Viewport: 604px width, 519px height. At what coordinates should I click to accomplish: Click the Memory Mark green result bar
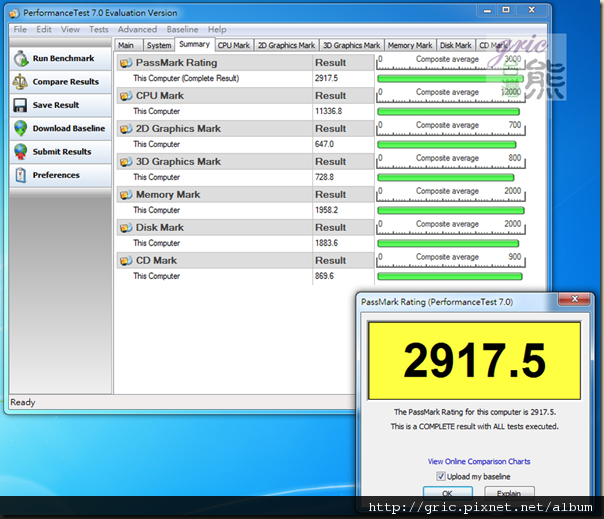tap(451, 211)
